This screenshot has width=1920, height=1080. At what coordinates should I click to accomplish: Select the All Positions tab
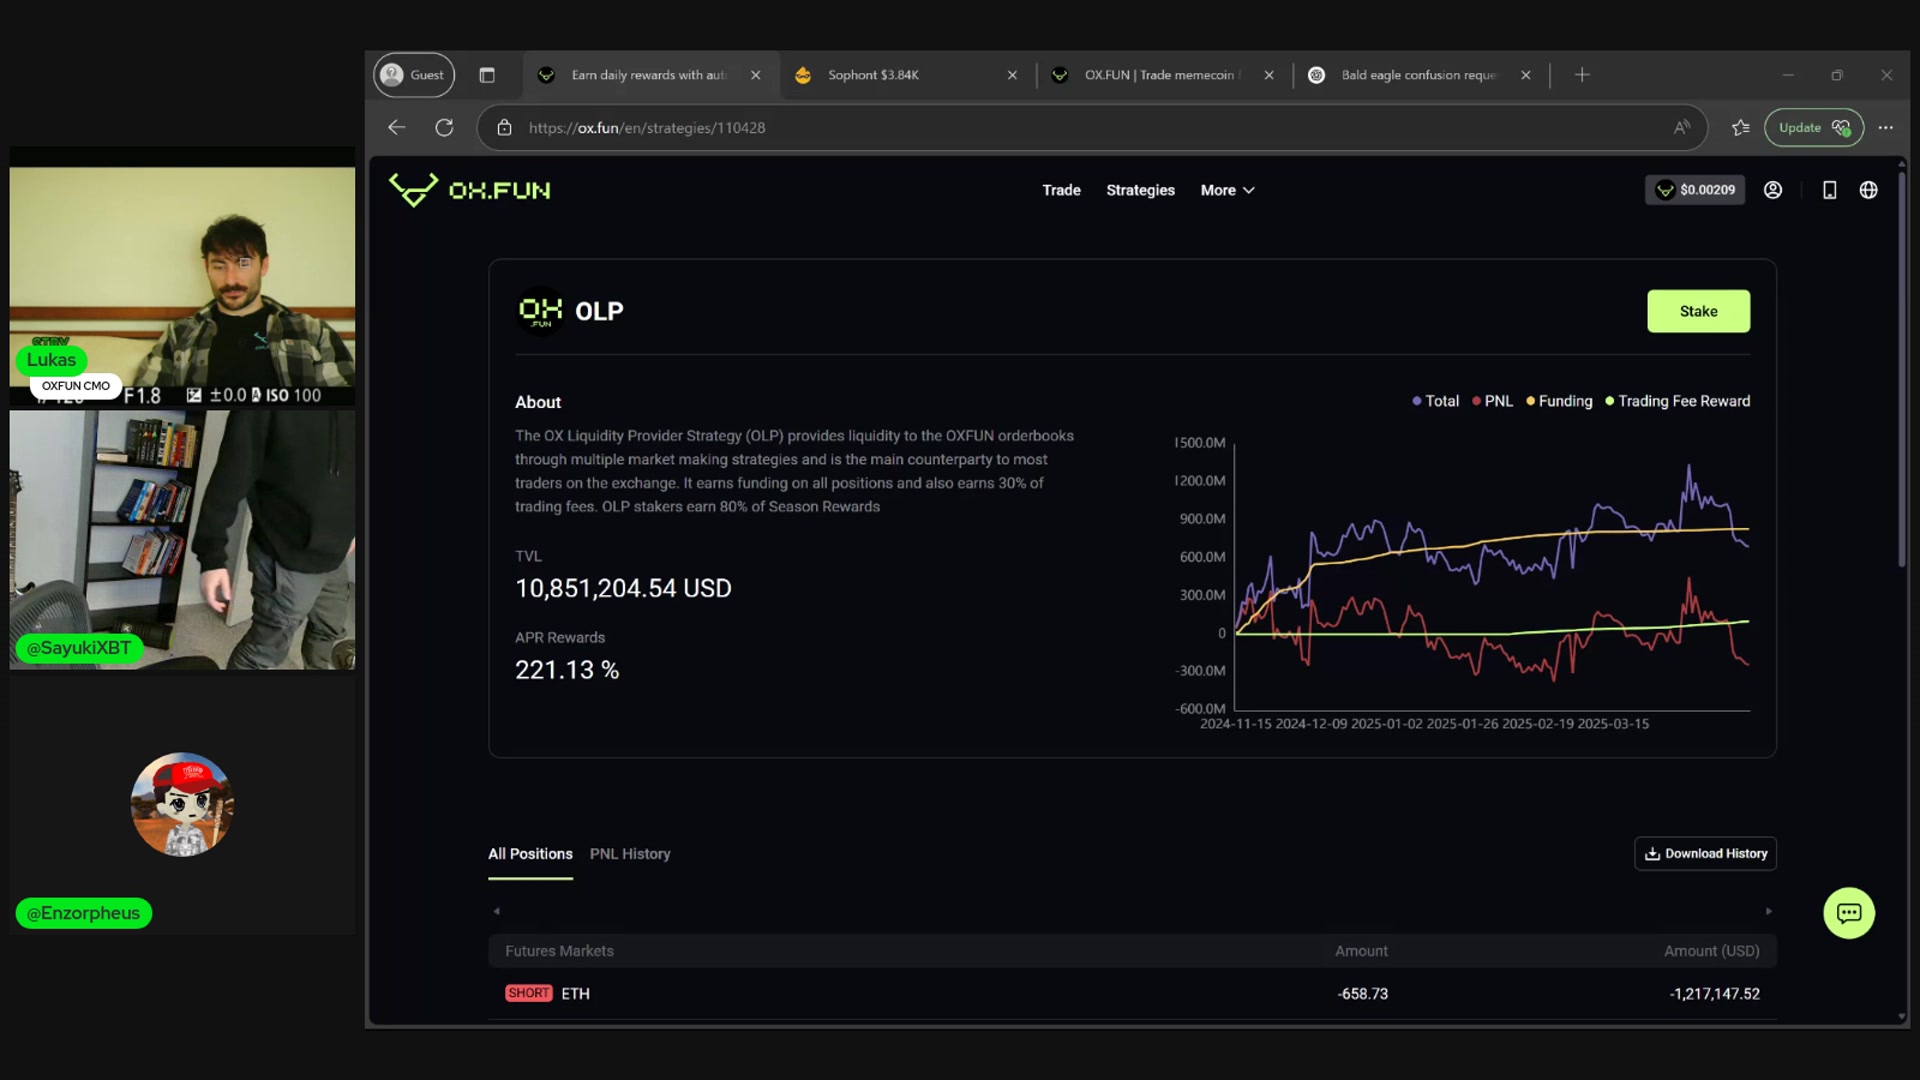coord(530,854)
